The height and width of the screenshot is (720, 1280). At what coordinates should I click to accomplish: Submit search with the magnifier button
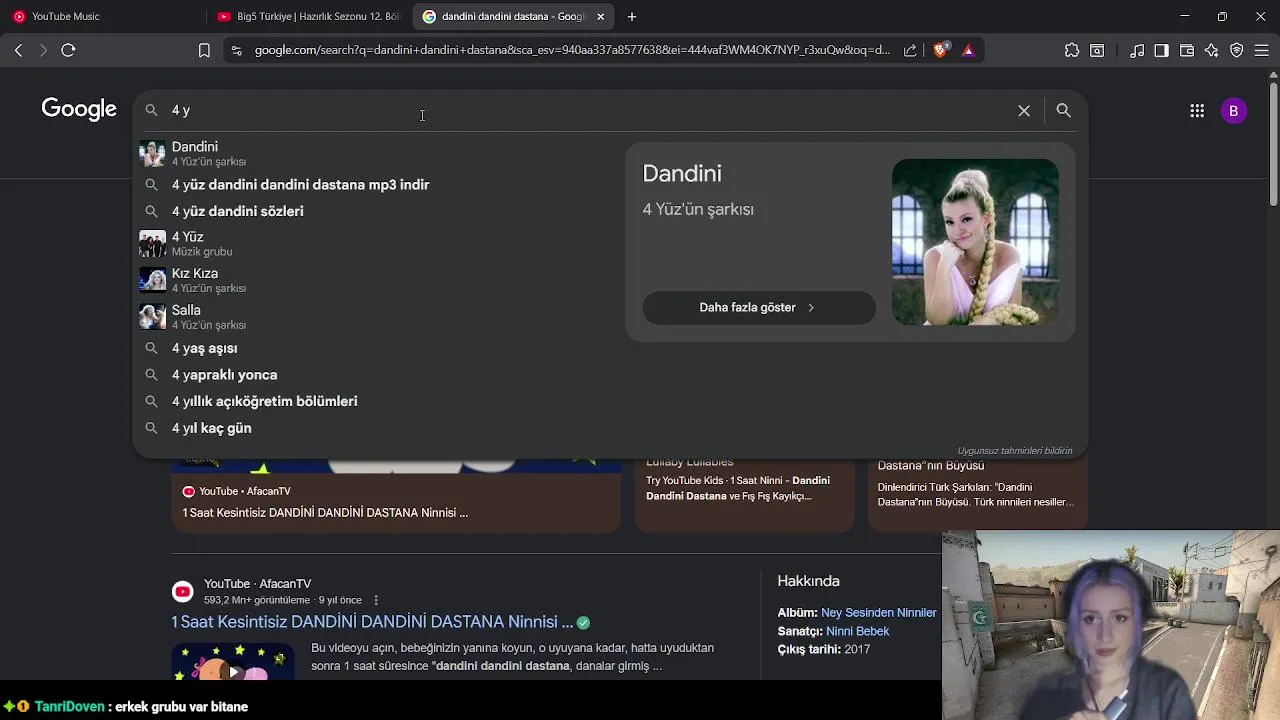point(1064,111)
